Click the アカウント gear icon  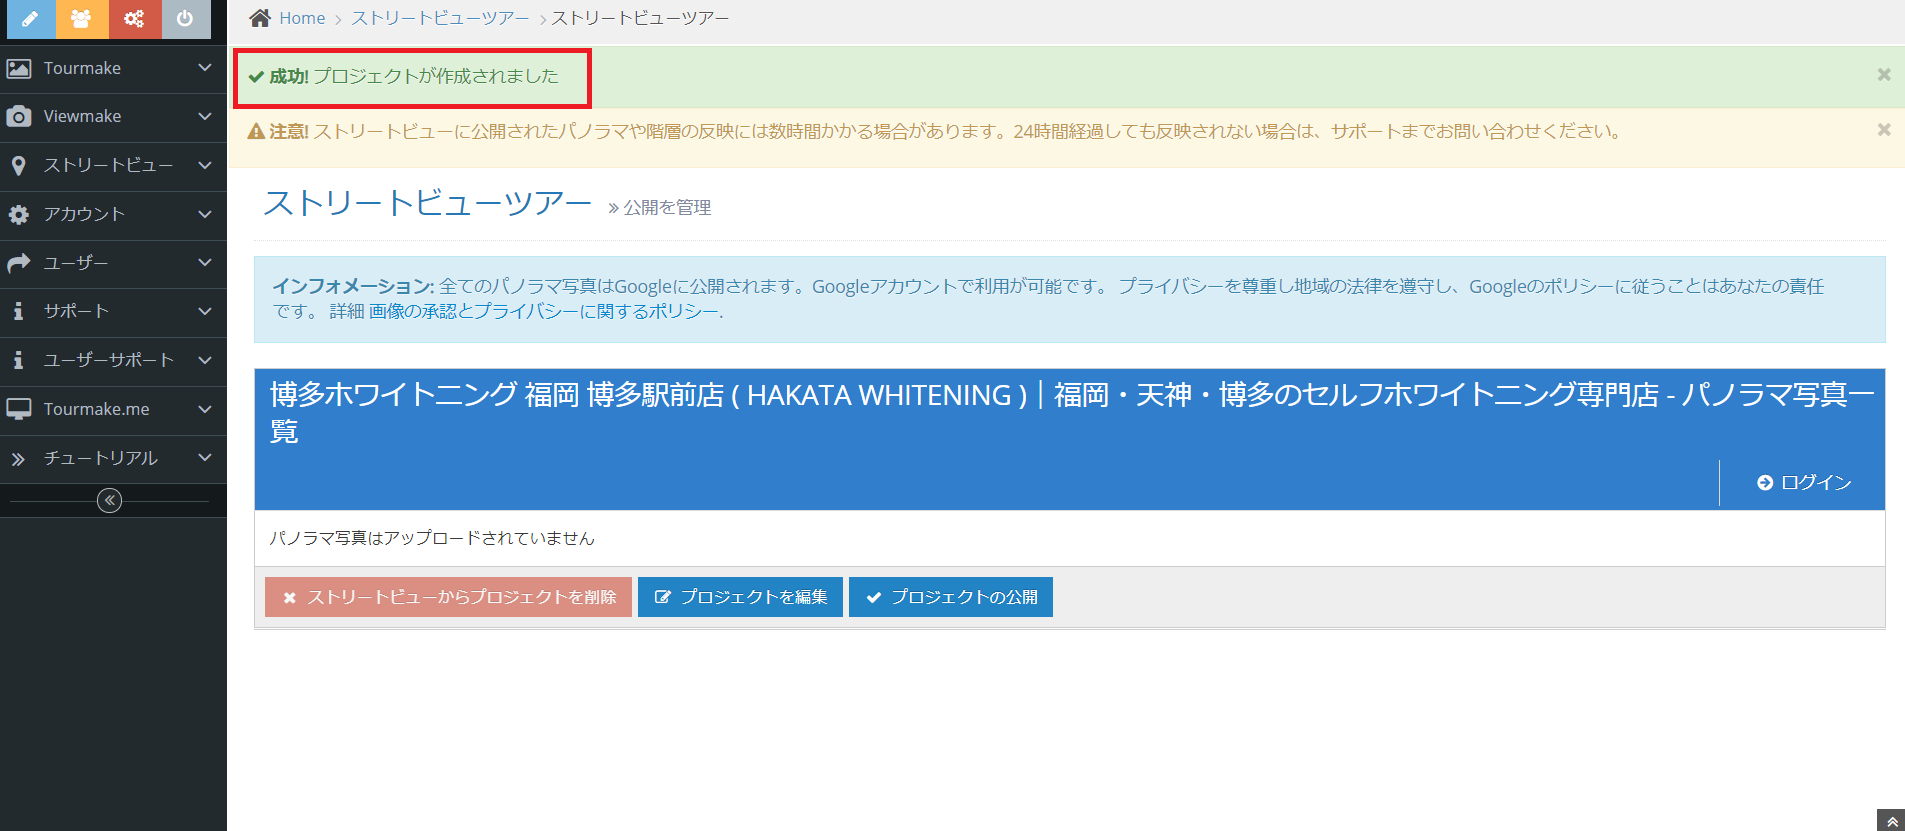(x=18, y=214)
